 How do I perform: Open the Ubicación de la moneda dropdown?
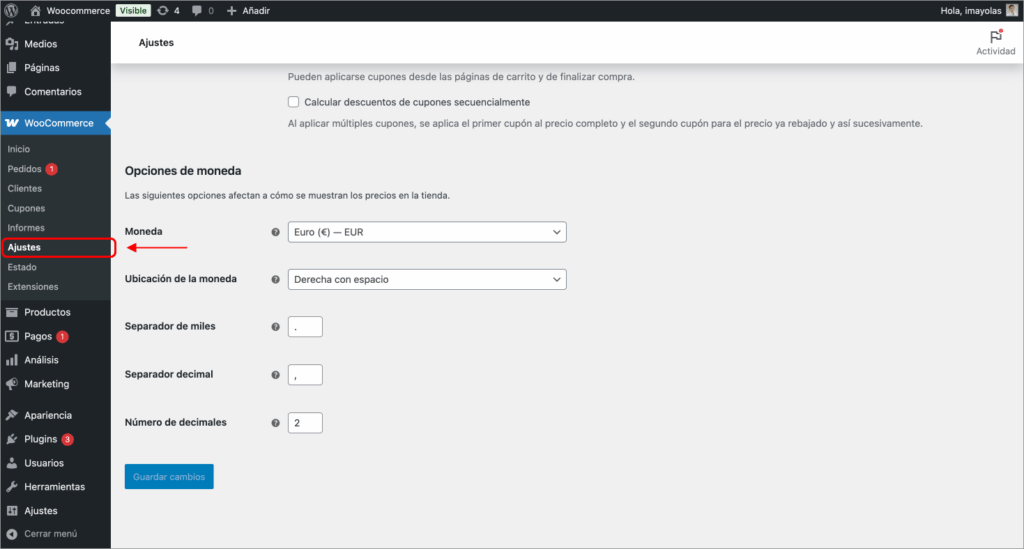pyautogui.click(x=427, y=279)
